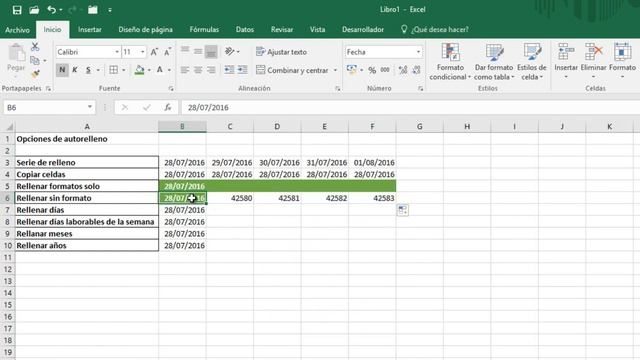
Task: Open Fuente dialog launcher
Action: pos(171,89)
